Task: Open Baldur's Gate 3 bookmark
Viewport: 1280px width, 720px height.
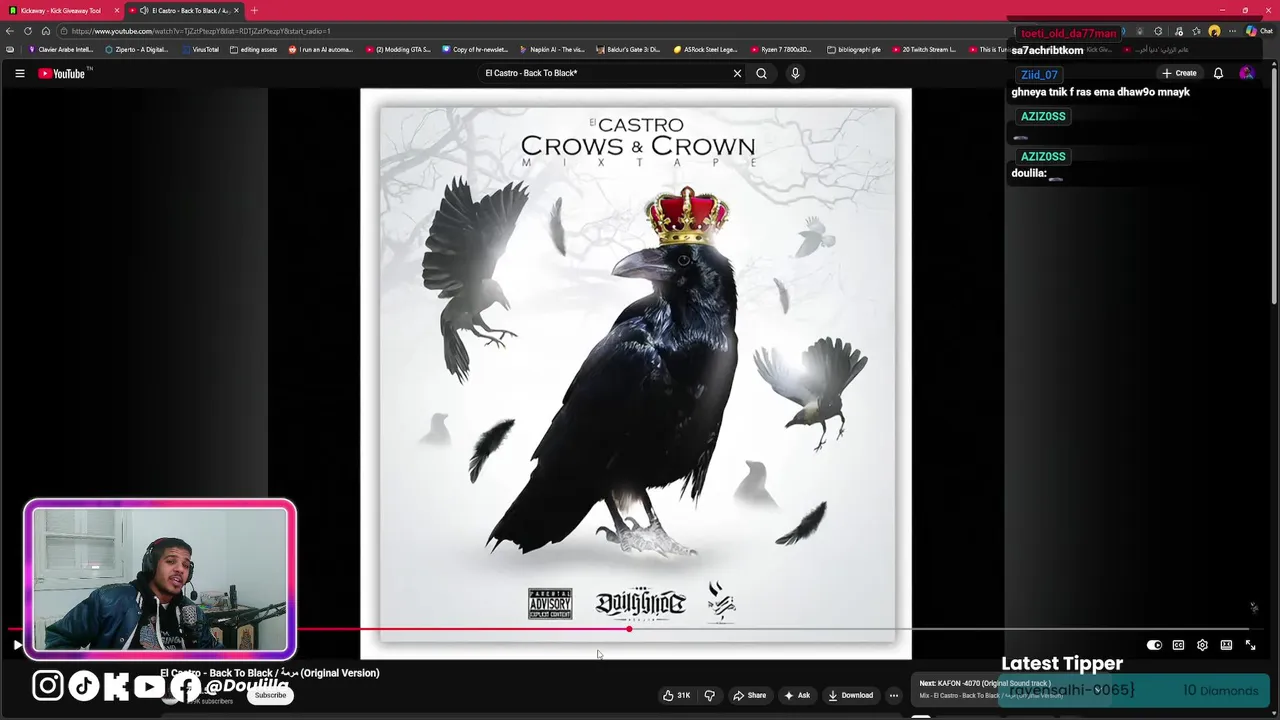Action: (628, 49)
